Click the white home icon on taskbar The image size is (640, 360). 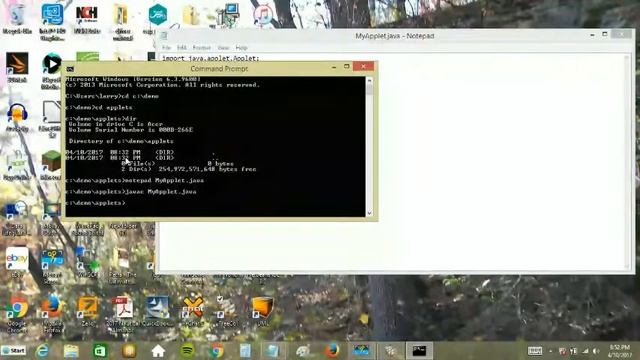[158, 351]
